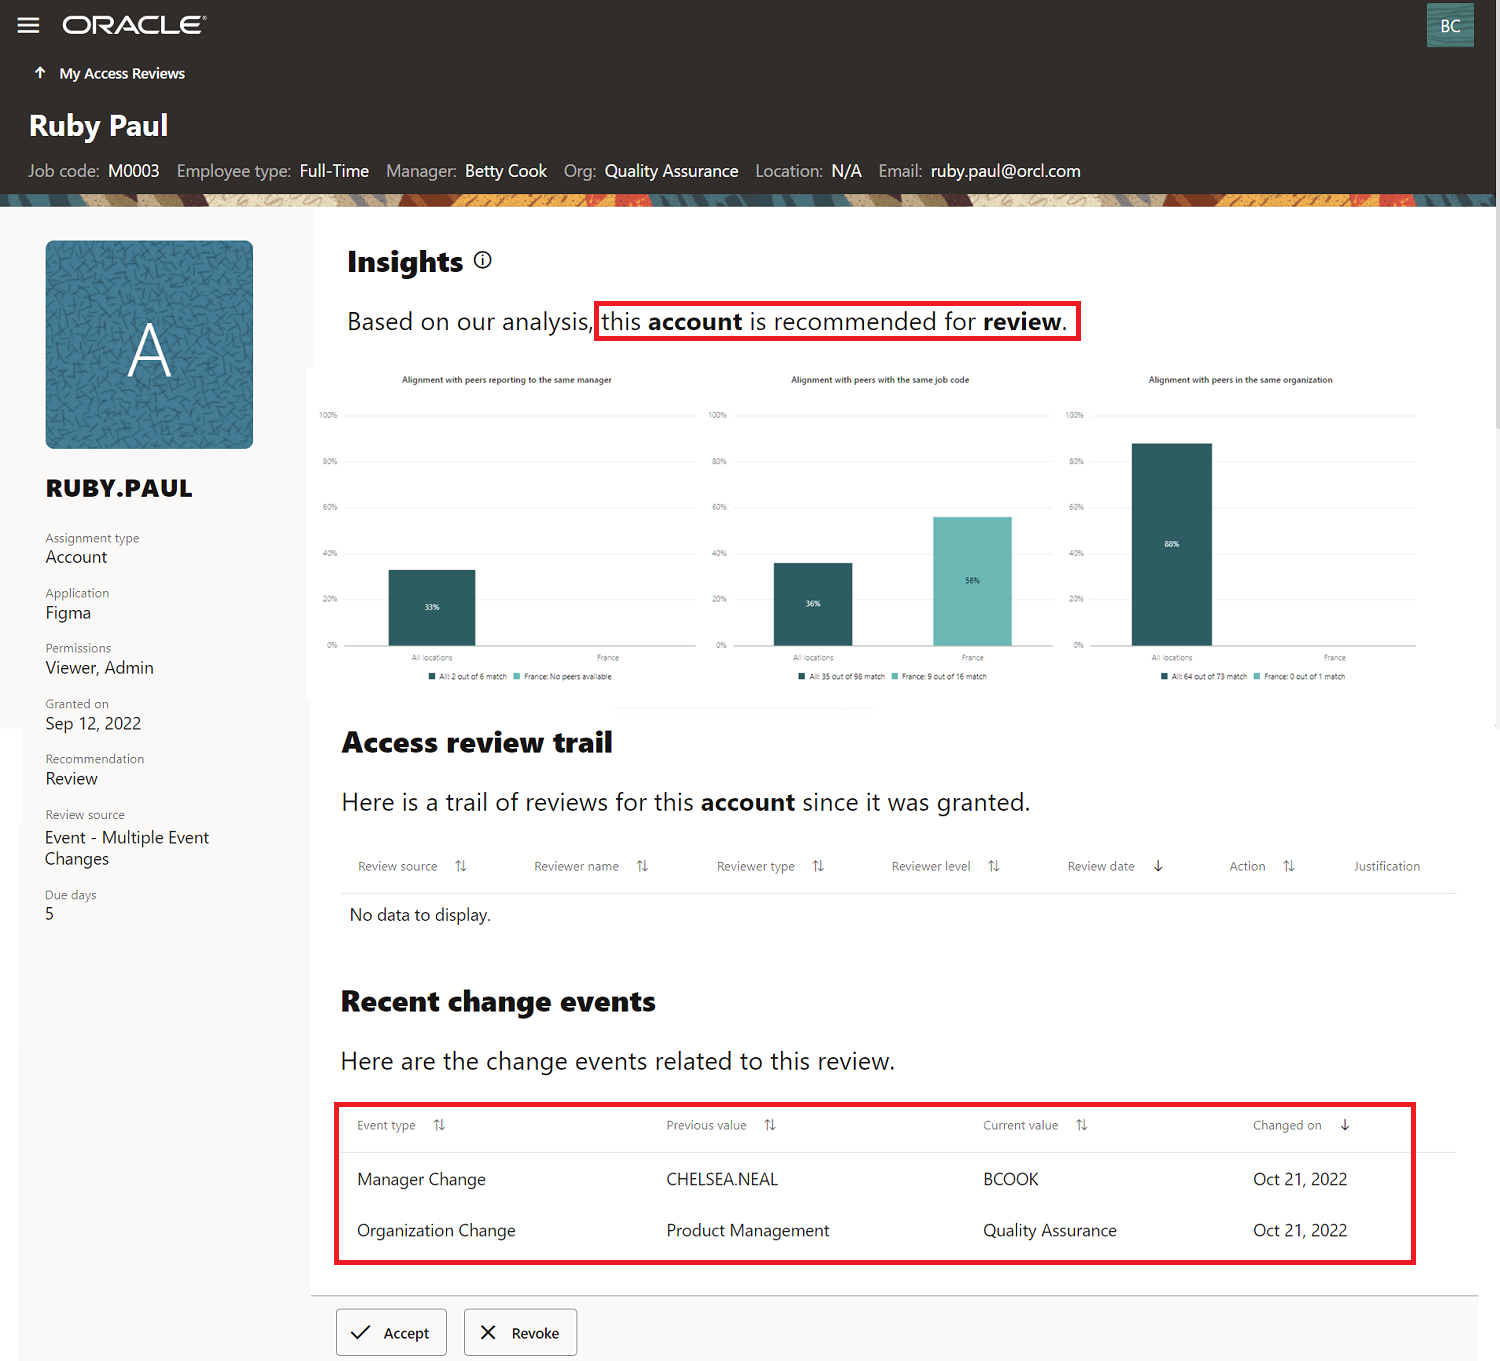Viewport: 1500px width, 1361px height.
Task: Click job code M0003
Action: [x=134, y=171]
